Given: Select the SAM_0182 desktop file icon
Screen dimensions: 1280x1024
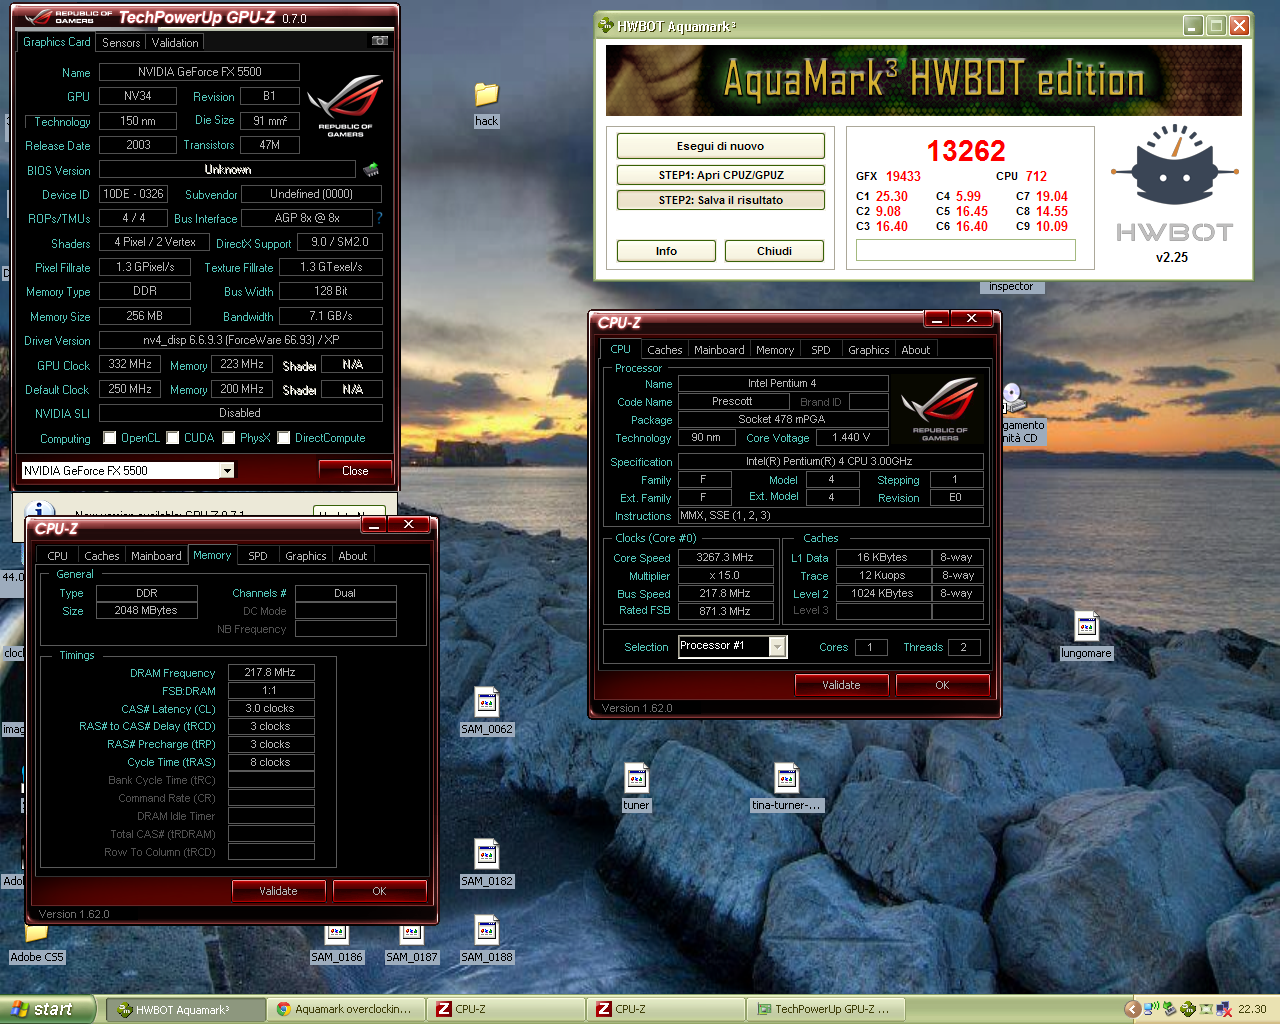Looking at the screenshot, I should click(x=487, y=855).
